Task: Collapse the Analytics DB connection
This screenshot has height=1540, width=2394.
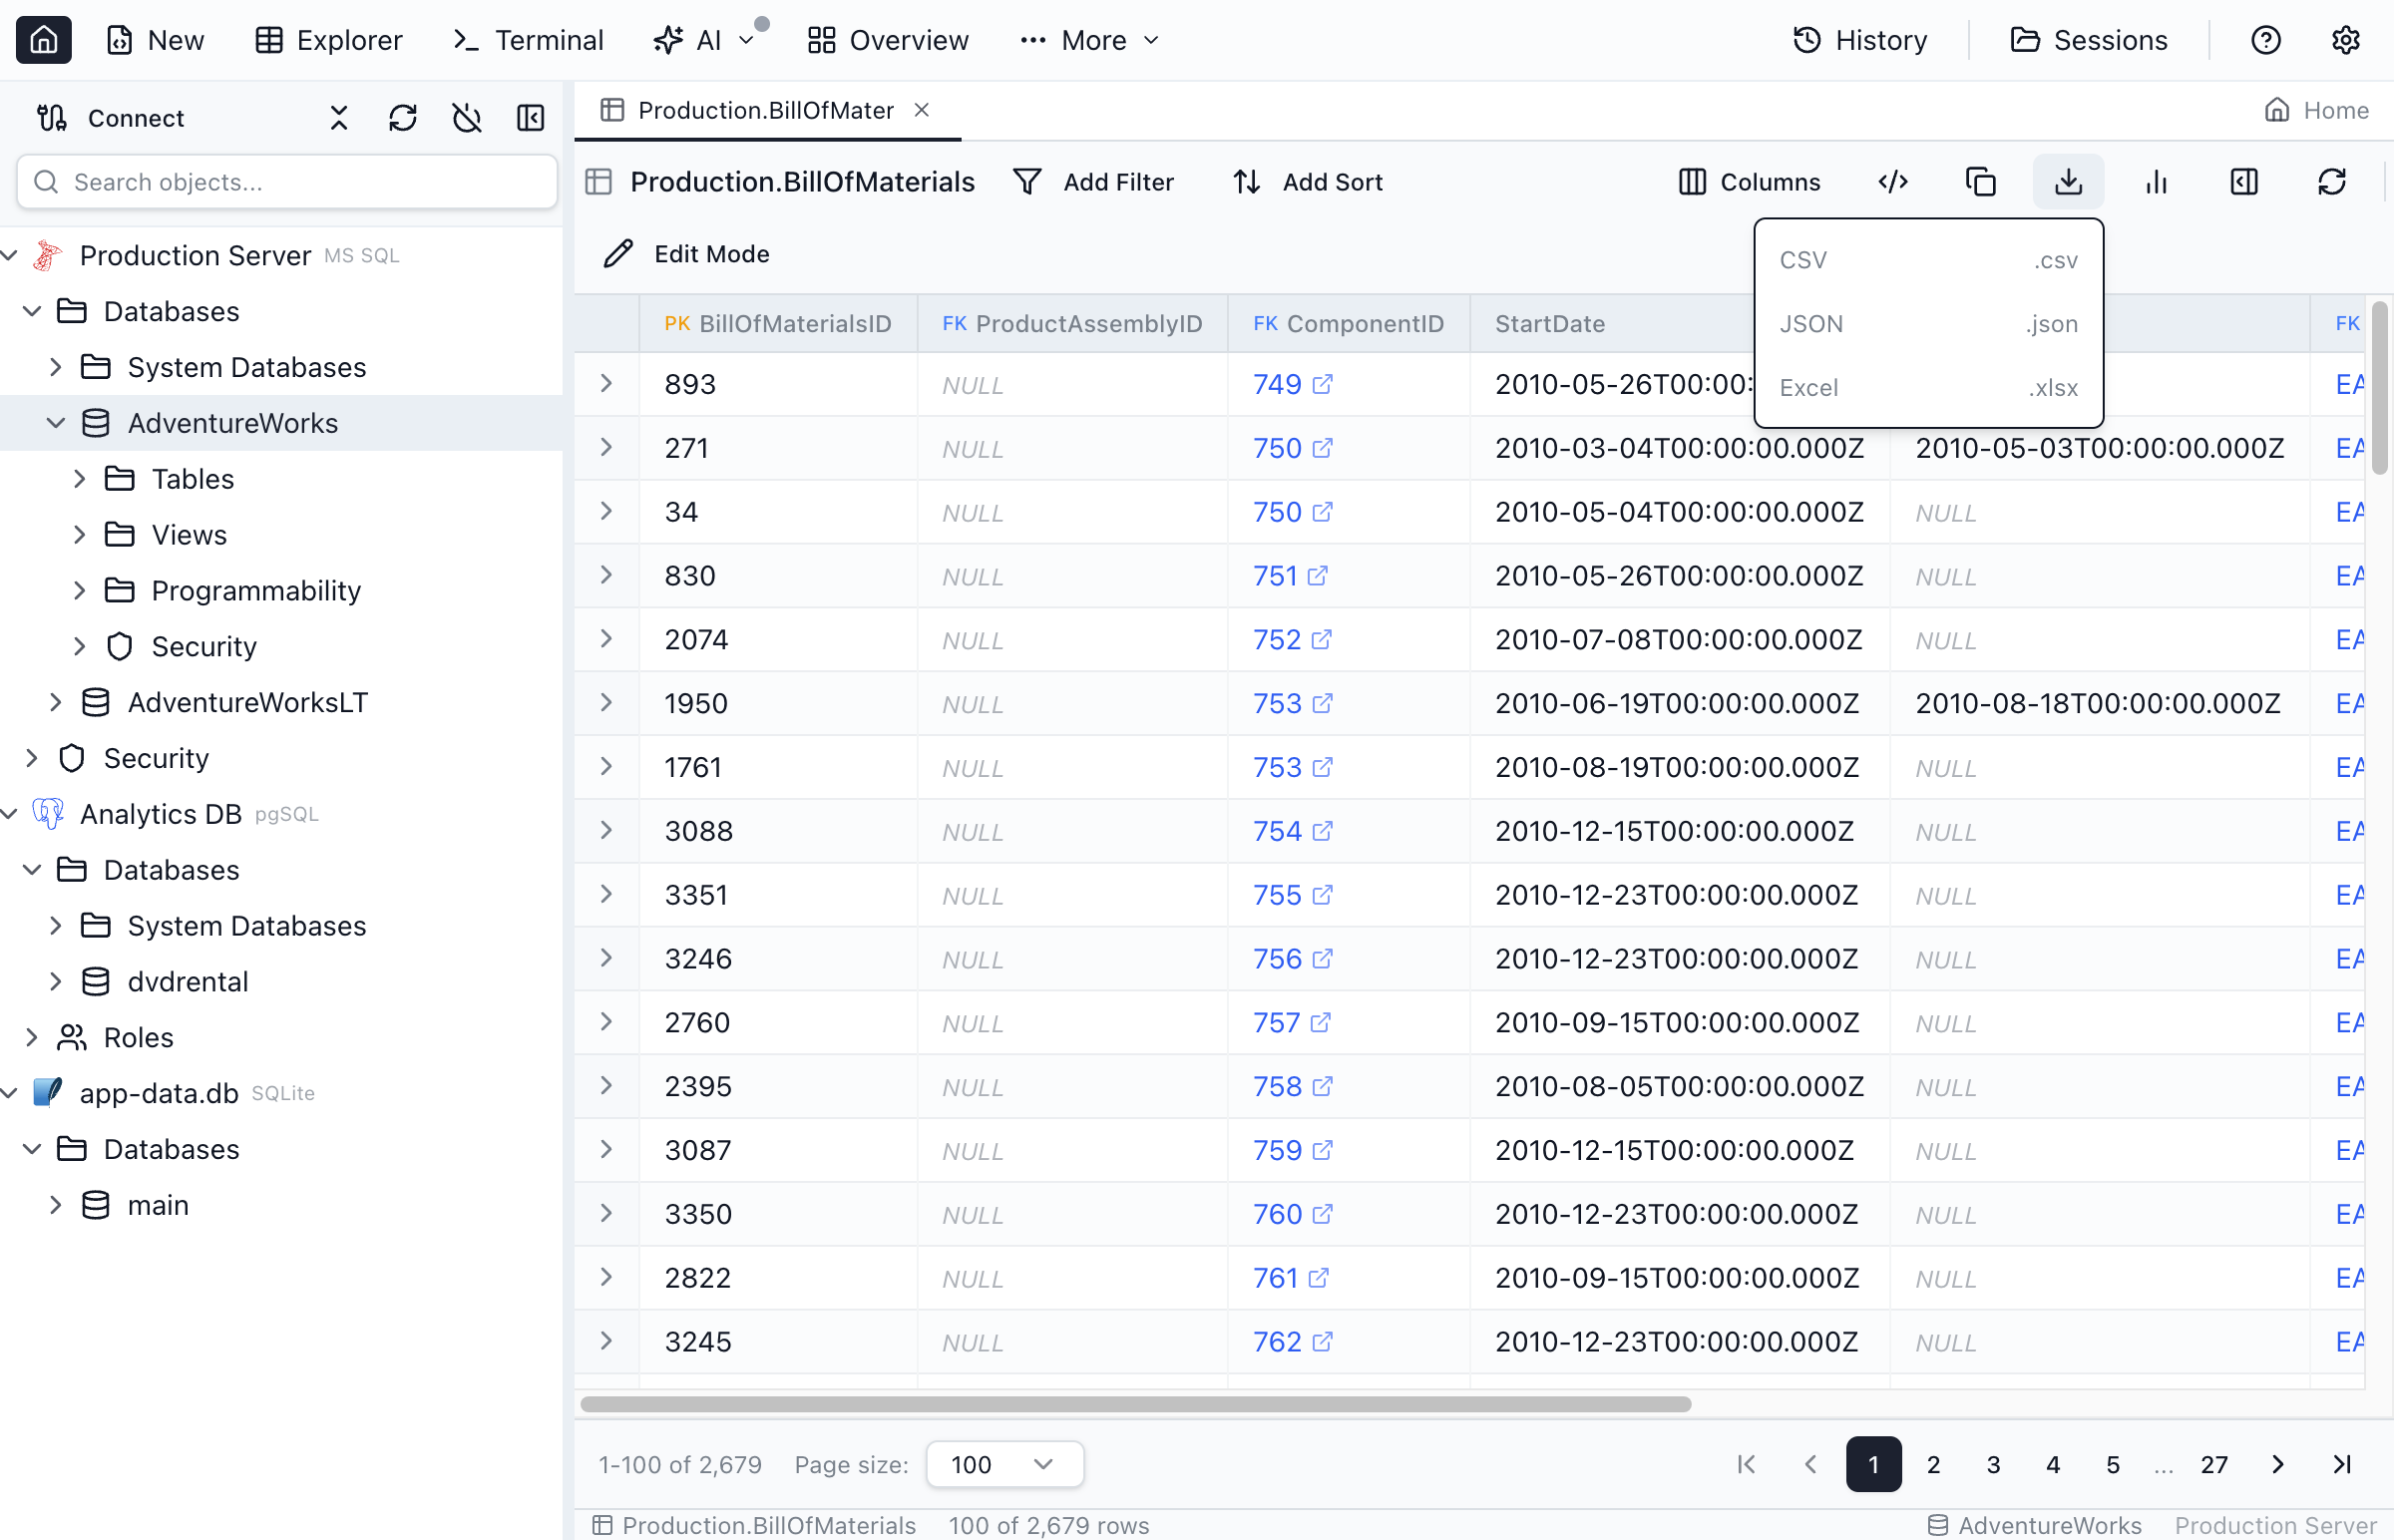Action: pyautogui.click(x=8, y=813)
